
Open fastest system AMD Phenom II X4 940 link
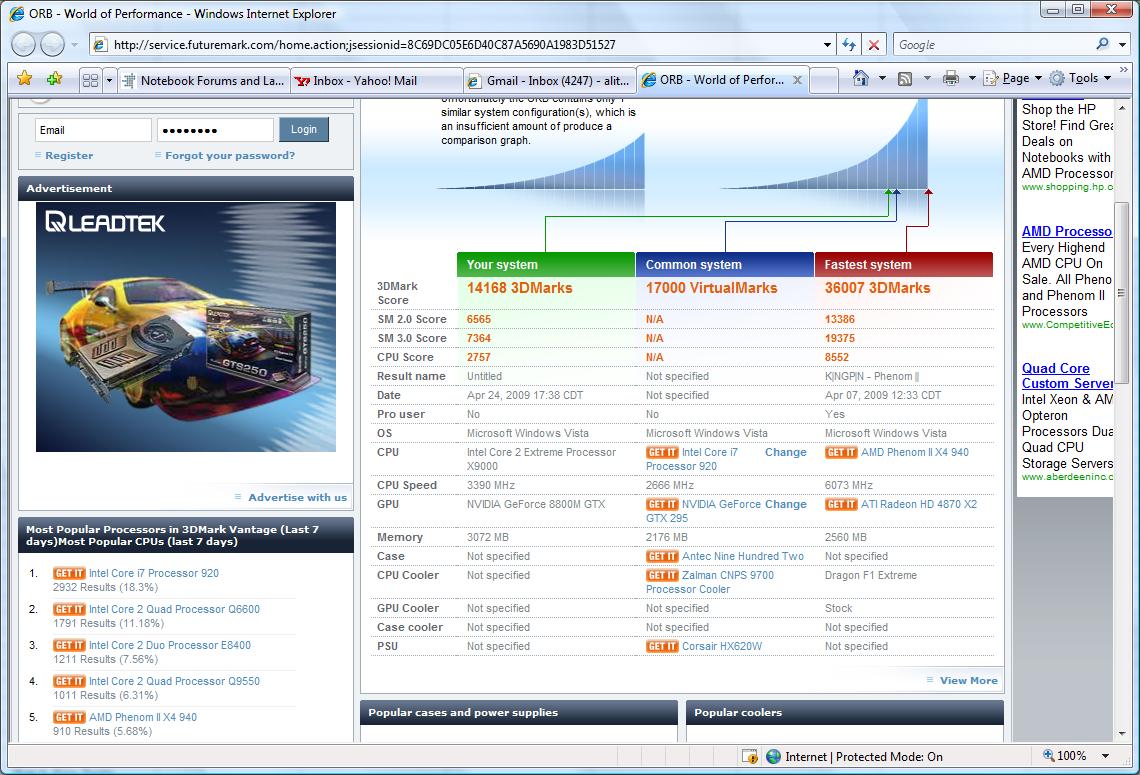(915, 452)
